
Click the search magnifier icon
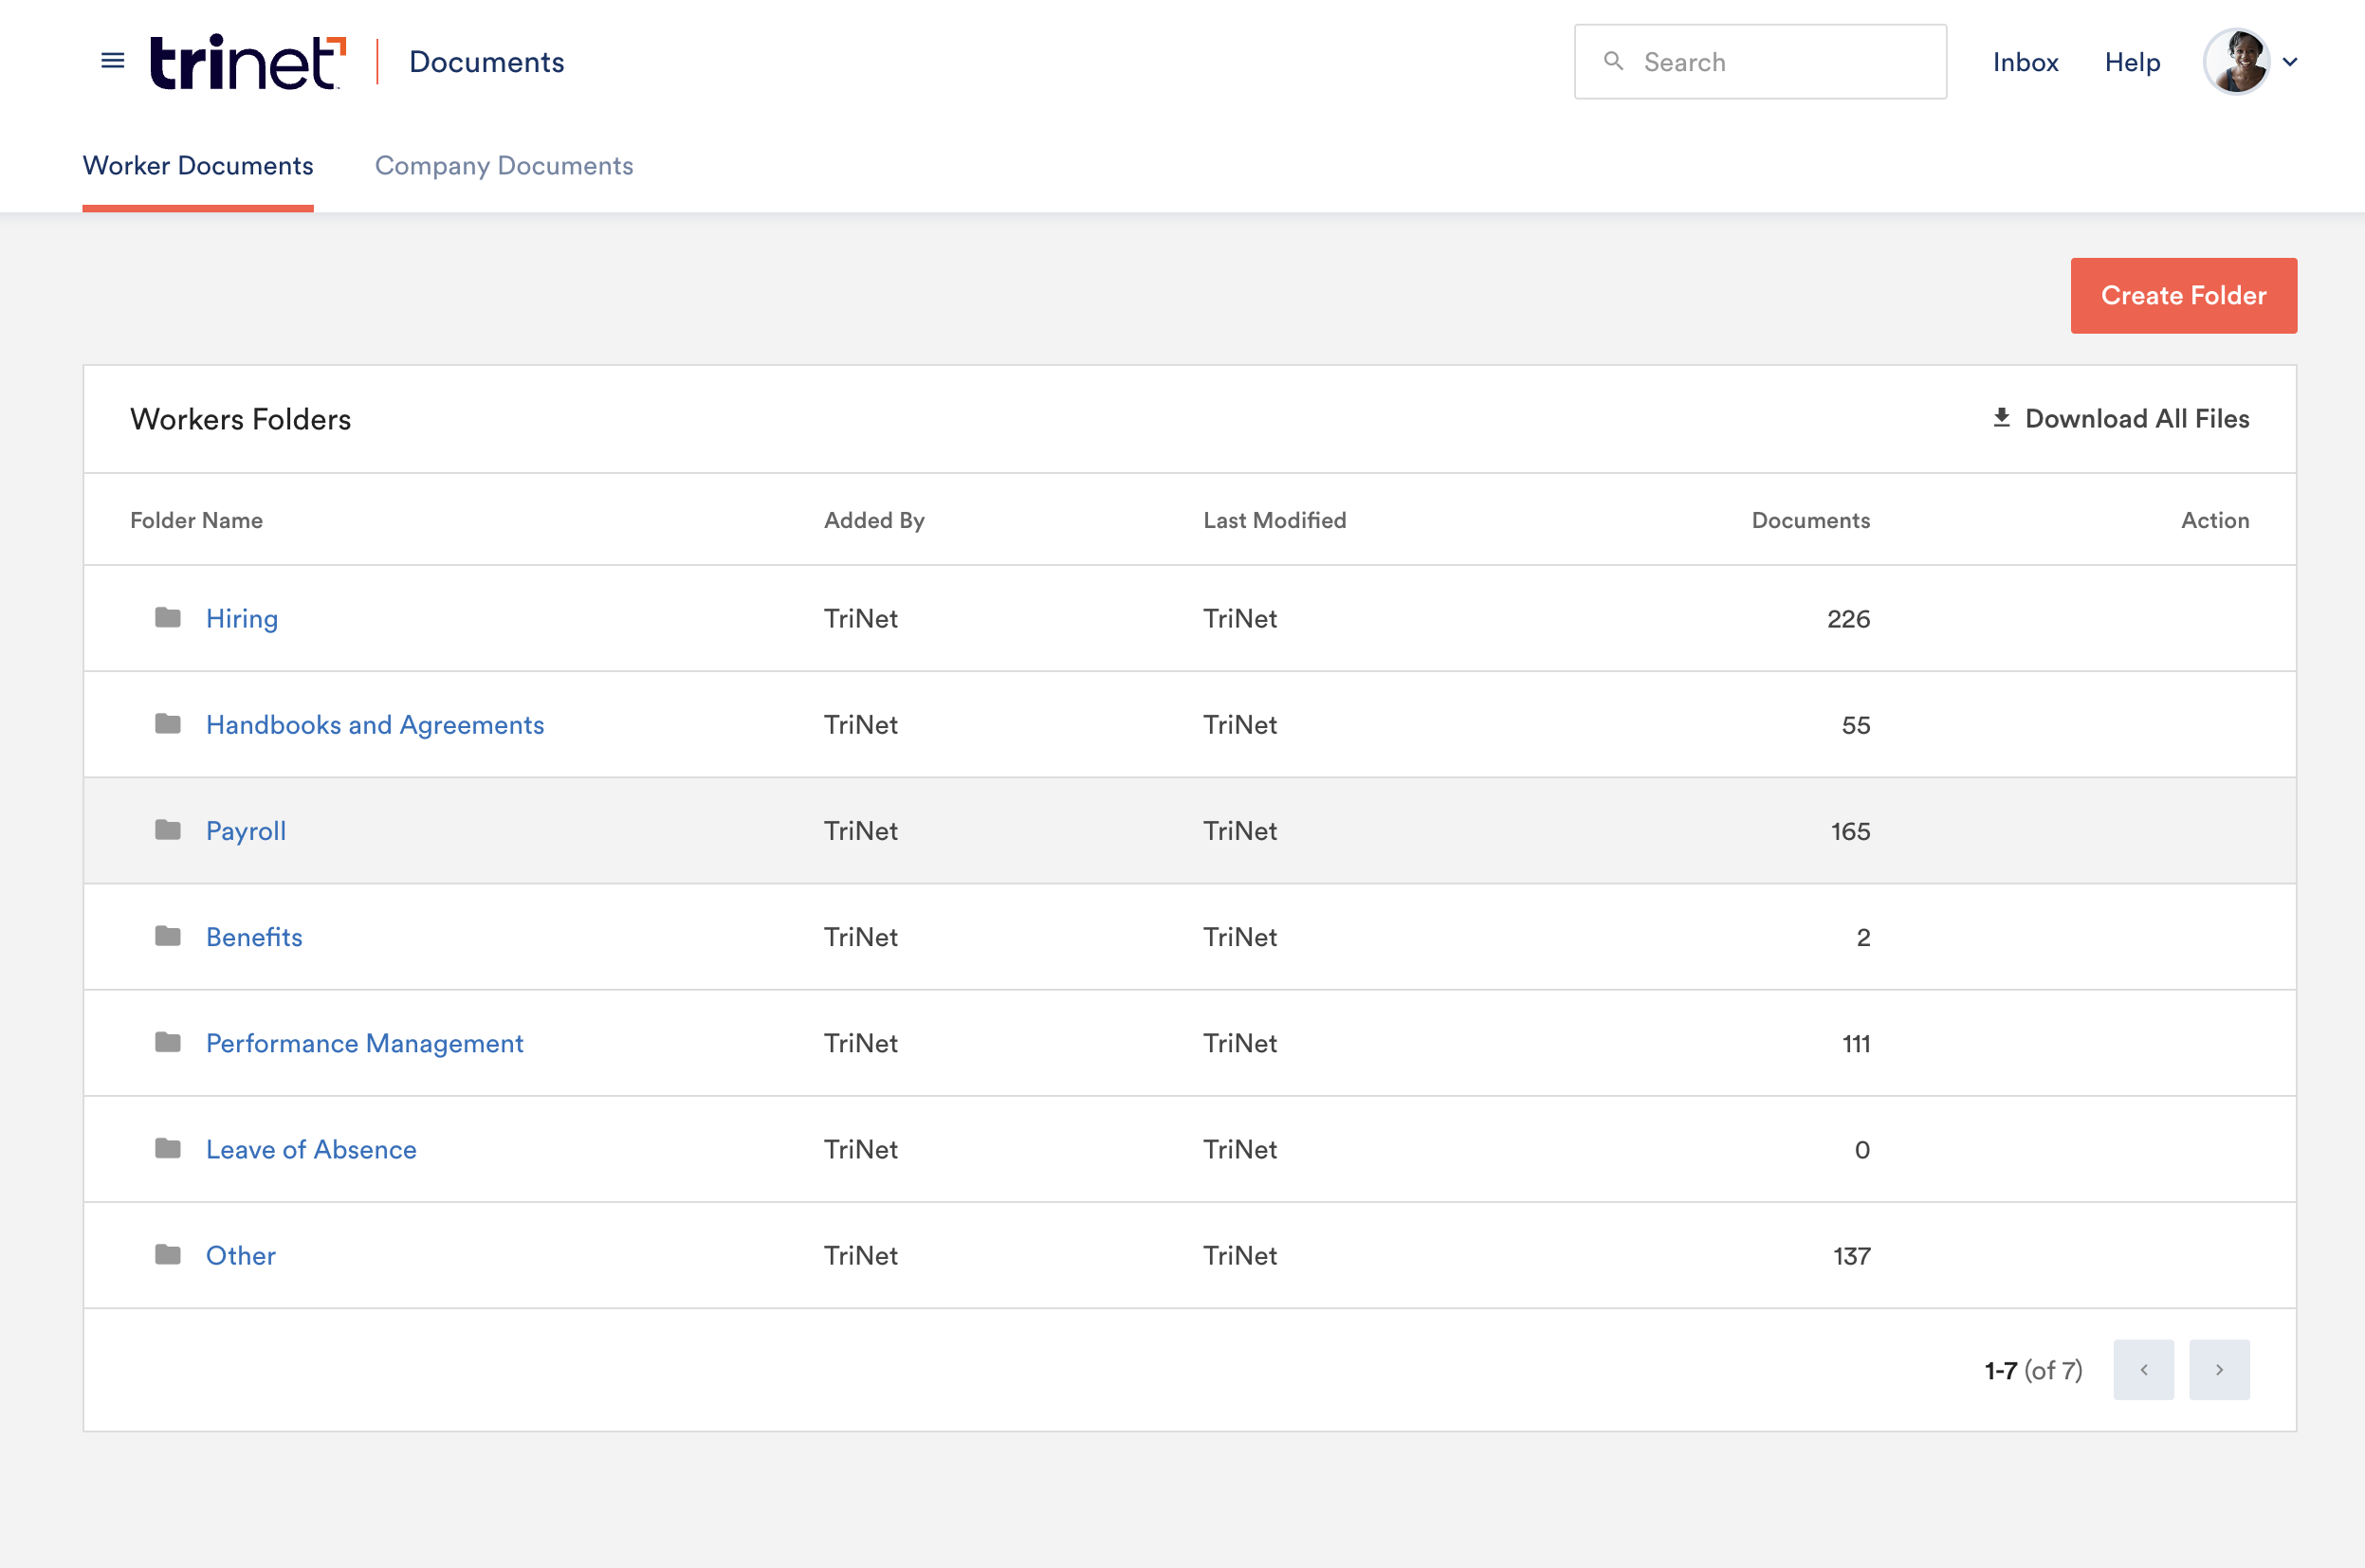click(1613, 61)
